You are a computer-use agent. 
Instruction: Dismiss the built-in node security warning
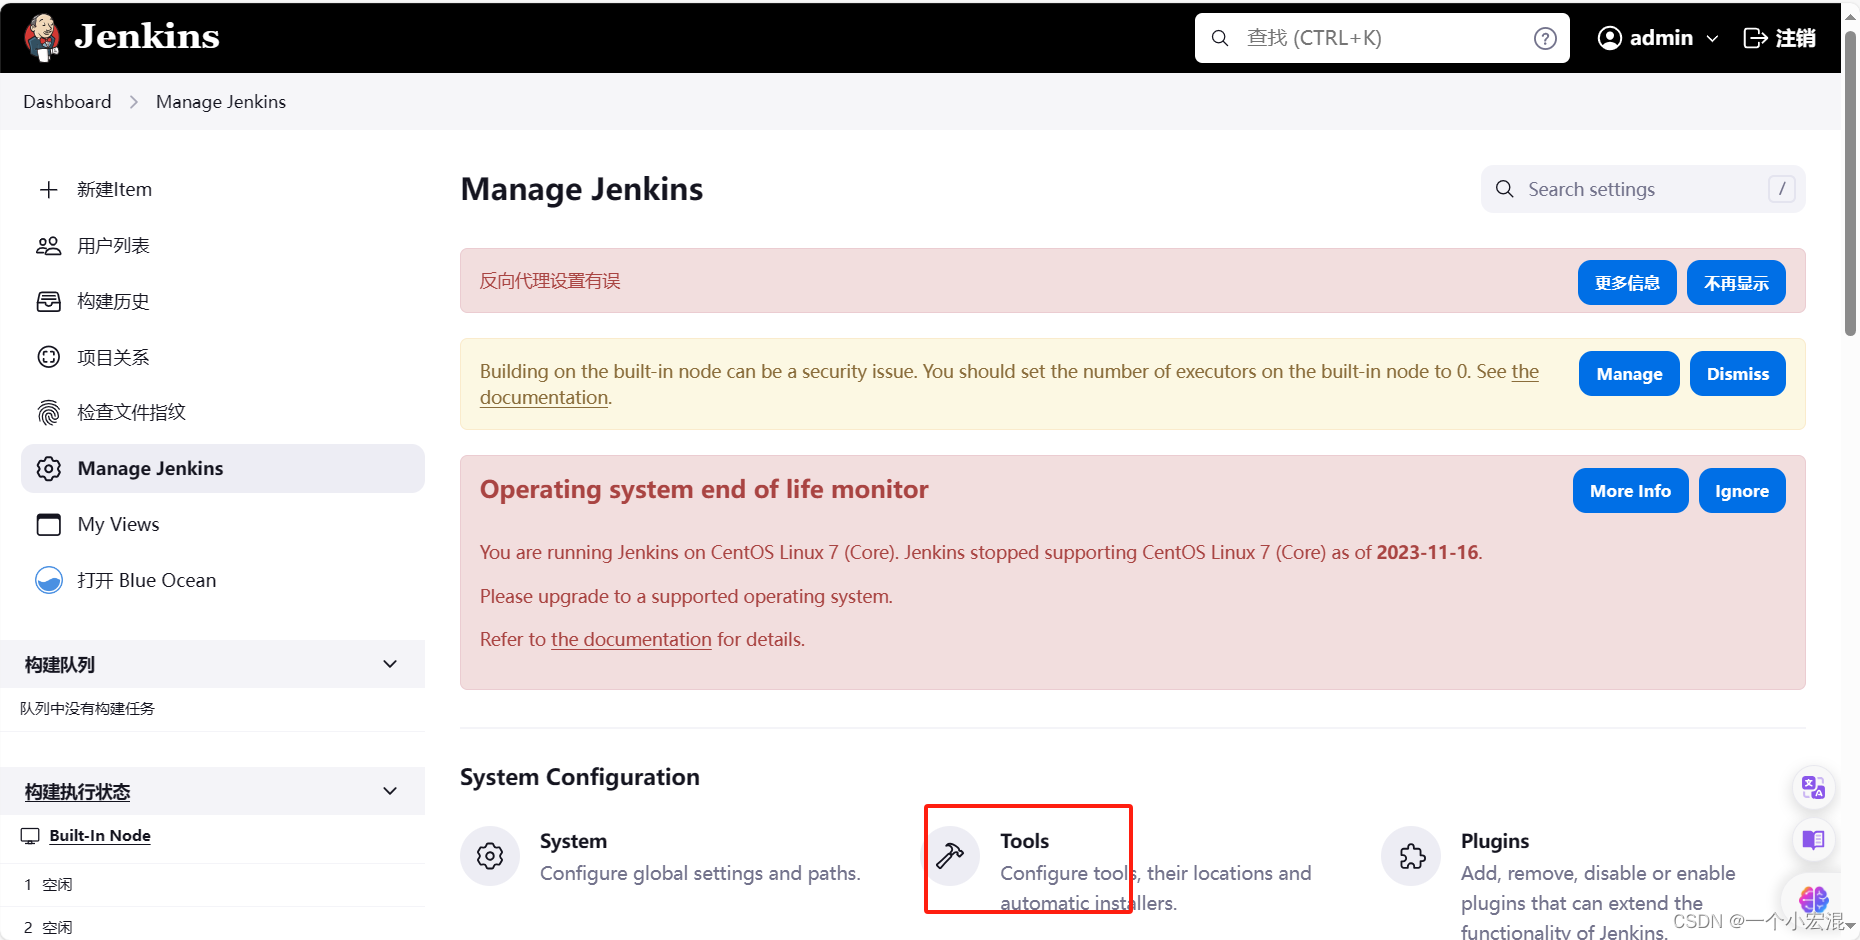(x=1737, y=373)
